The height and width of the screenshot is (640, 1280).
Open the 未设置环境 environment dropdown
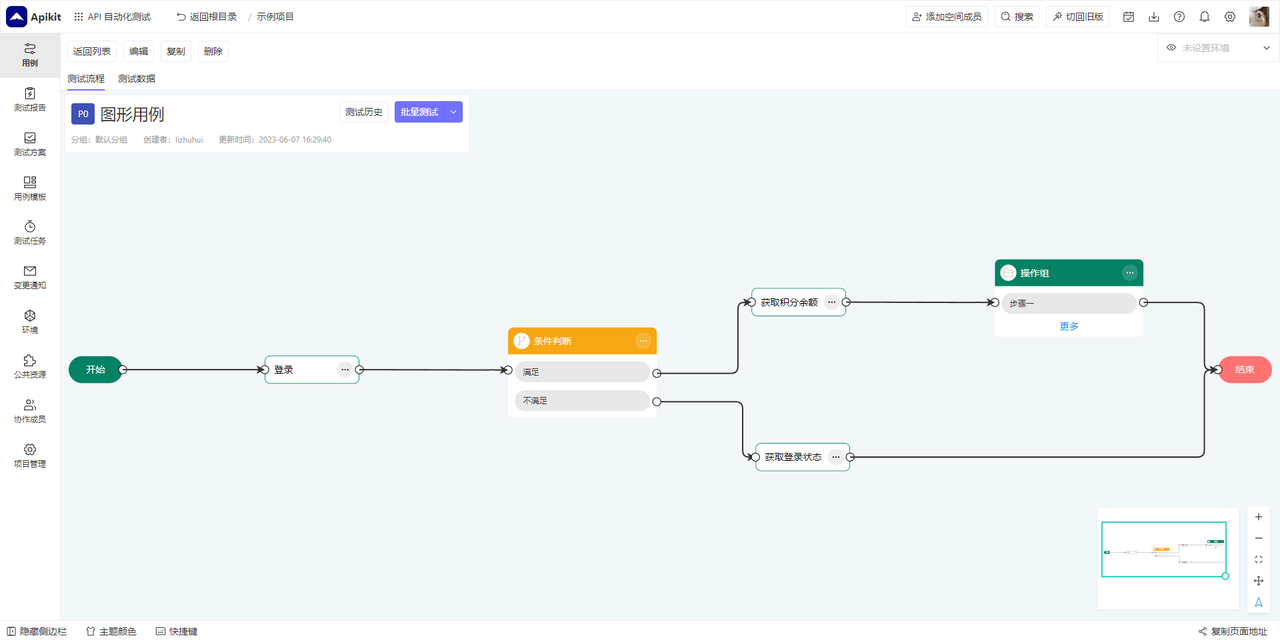pyautogui.click(x=1213, y=48)
